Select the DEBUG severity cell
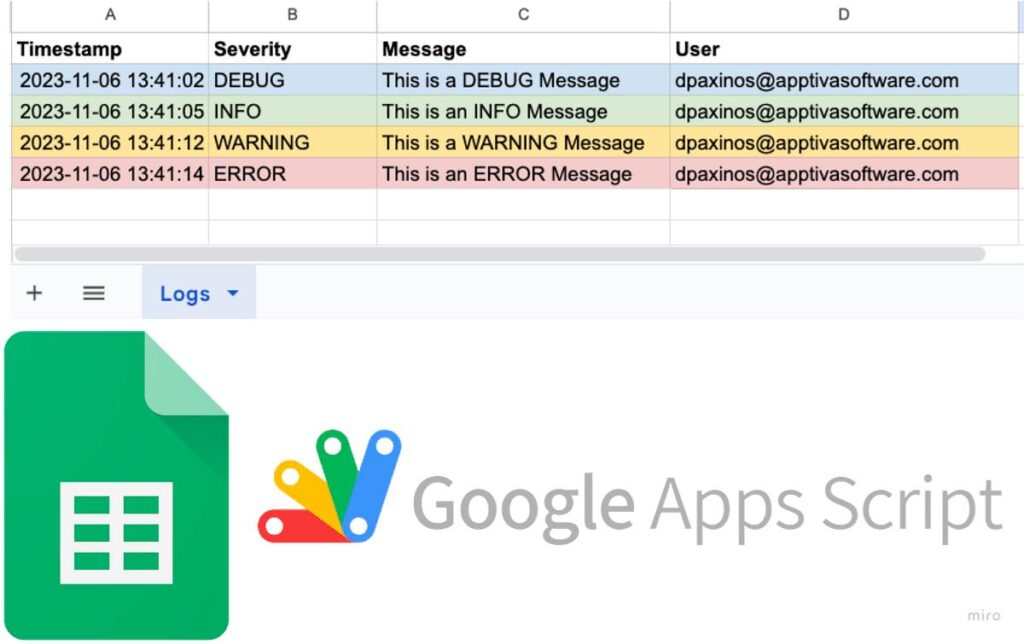The height and width of the screenshot is (644, 1024). (x=293, y=80)
